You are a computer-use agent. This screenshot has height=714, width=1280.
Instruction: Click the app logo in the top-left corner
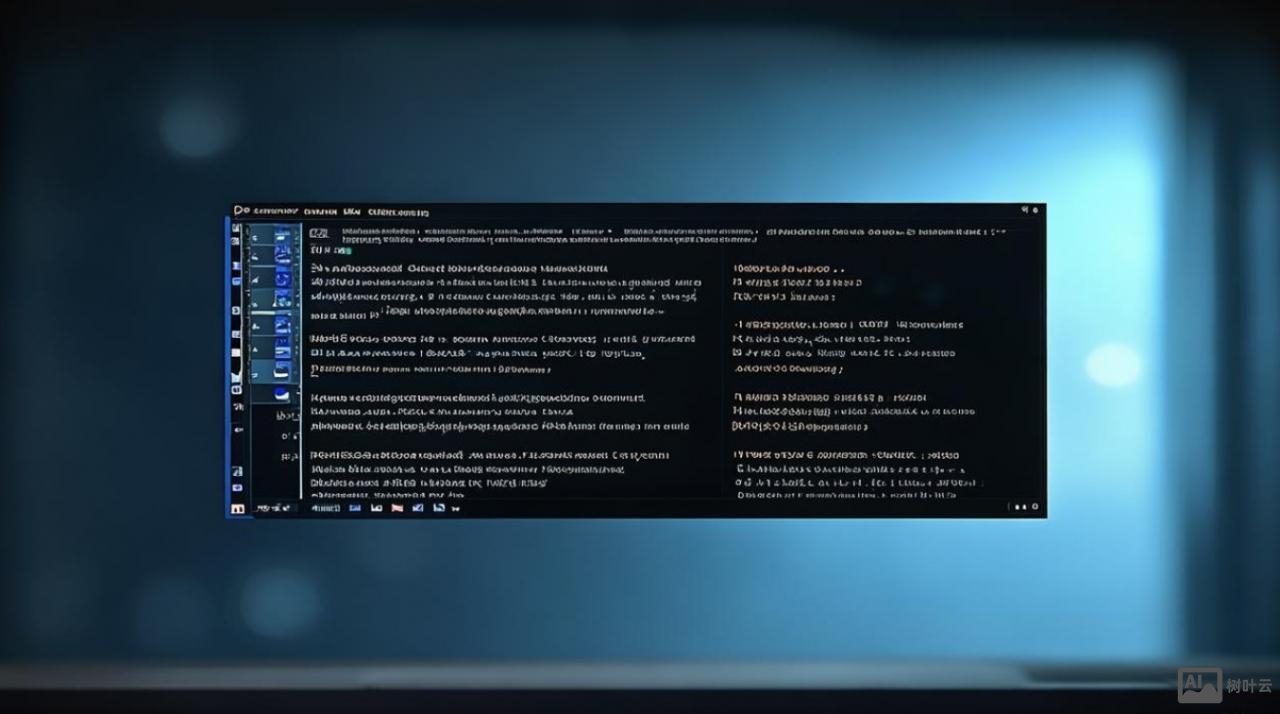(240, 210)
